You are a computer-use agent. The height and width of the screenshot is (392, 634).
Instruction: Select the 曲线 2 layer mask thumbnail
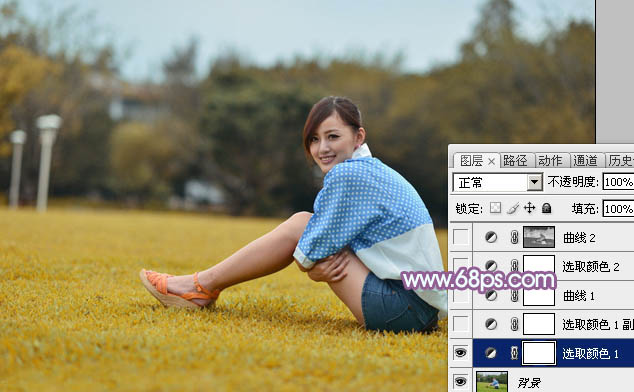[x=539, y=237]
